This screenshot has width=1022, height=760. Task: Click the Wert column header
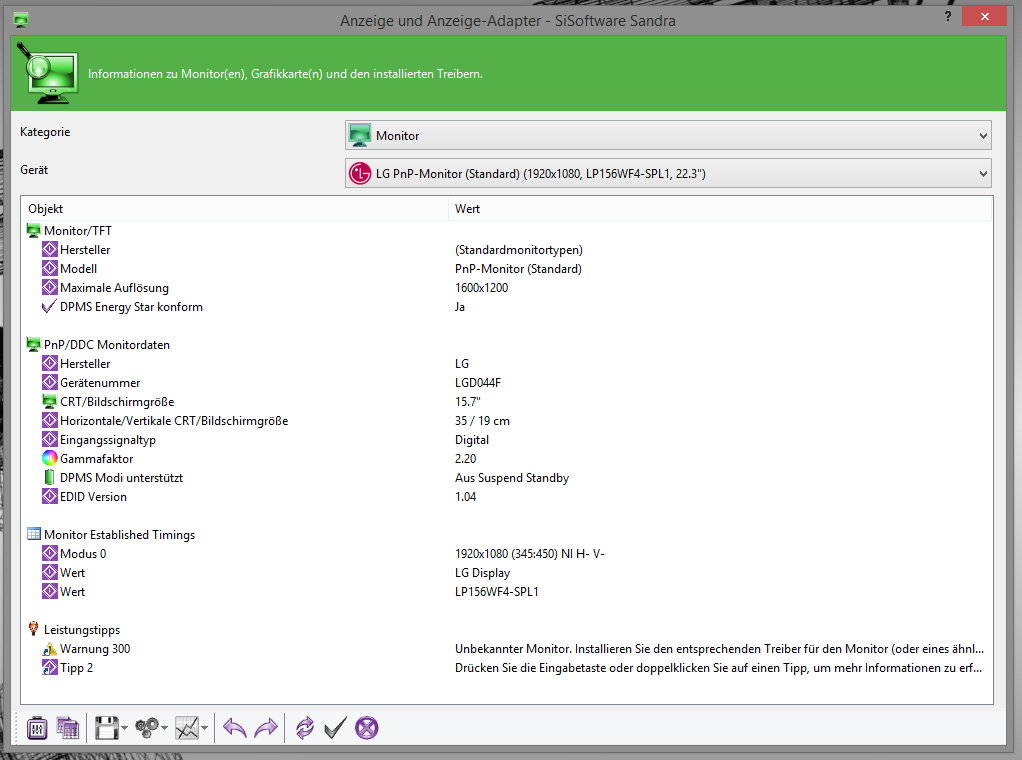click(720, 209)
